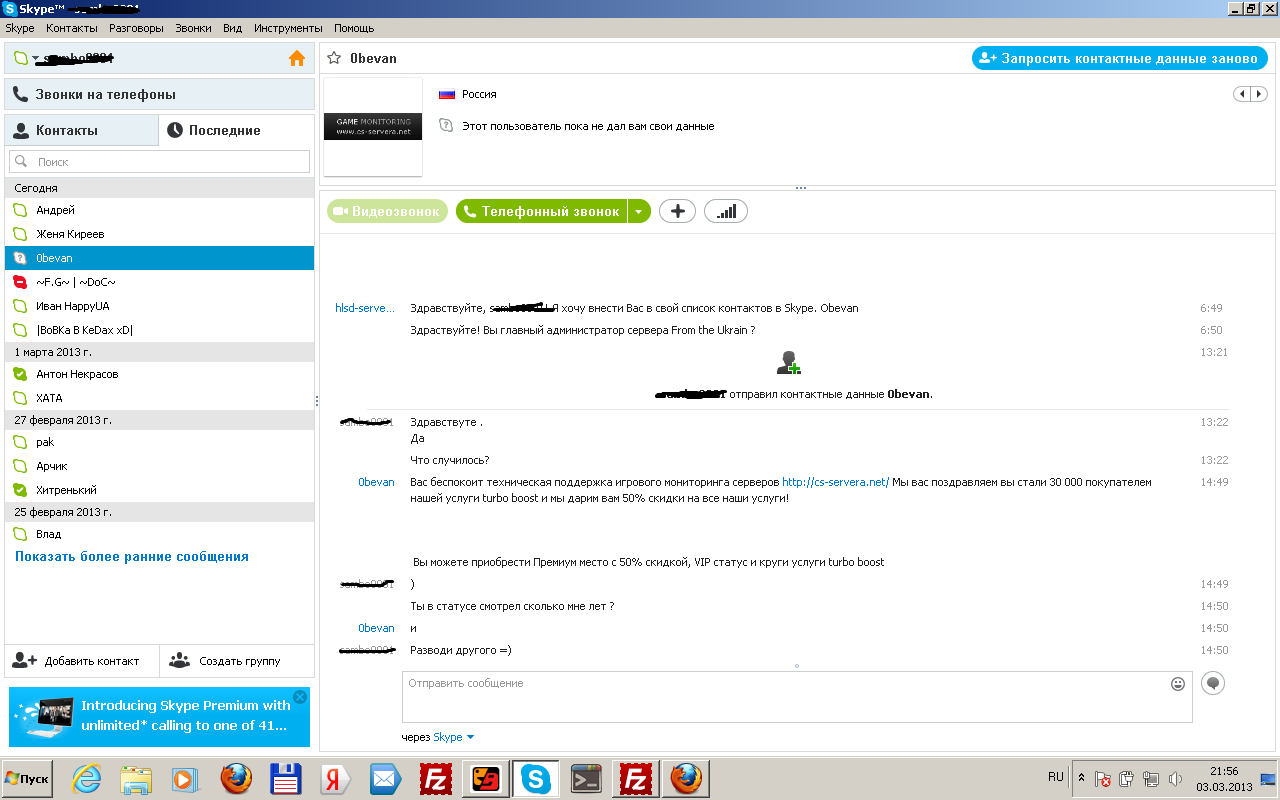
Task: Click the RU language indicator
Action: (x=1056, y=776)
